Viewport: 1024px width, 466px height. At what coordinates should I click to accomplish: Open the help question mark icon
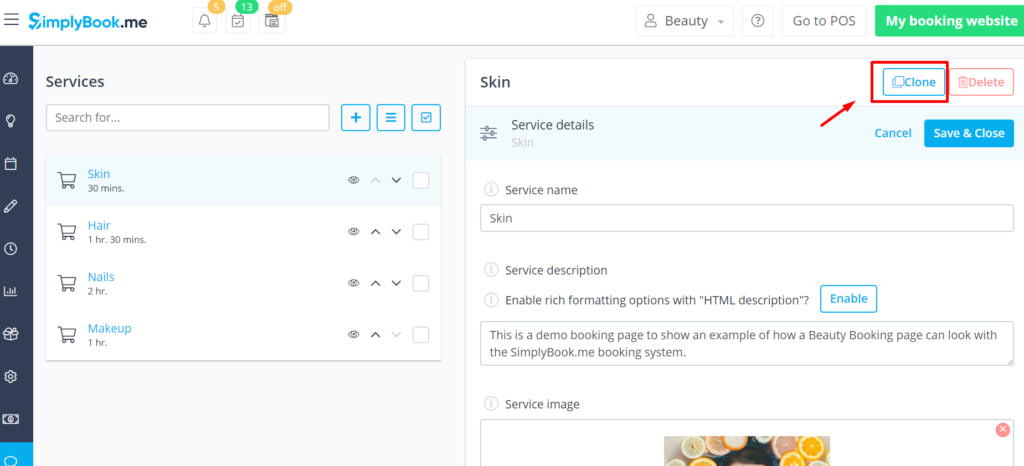point(758,21)
